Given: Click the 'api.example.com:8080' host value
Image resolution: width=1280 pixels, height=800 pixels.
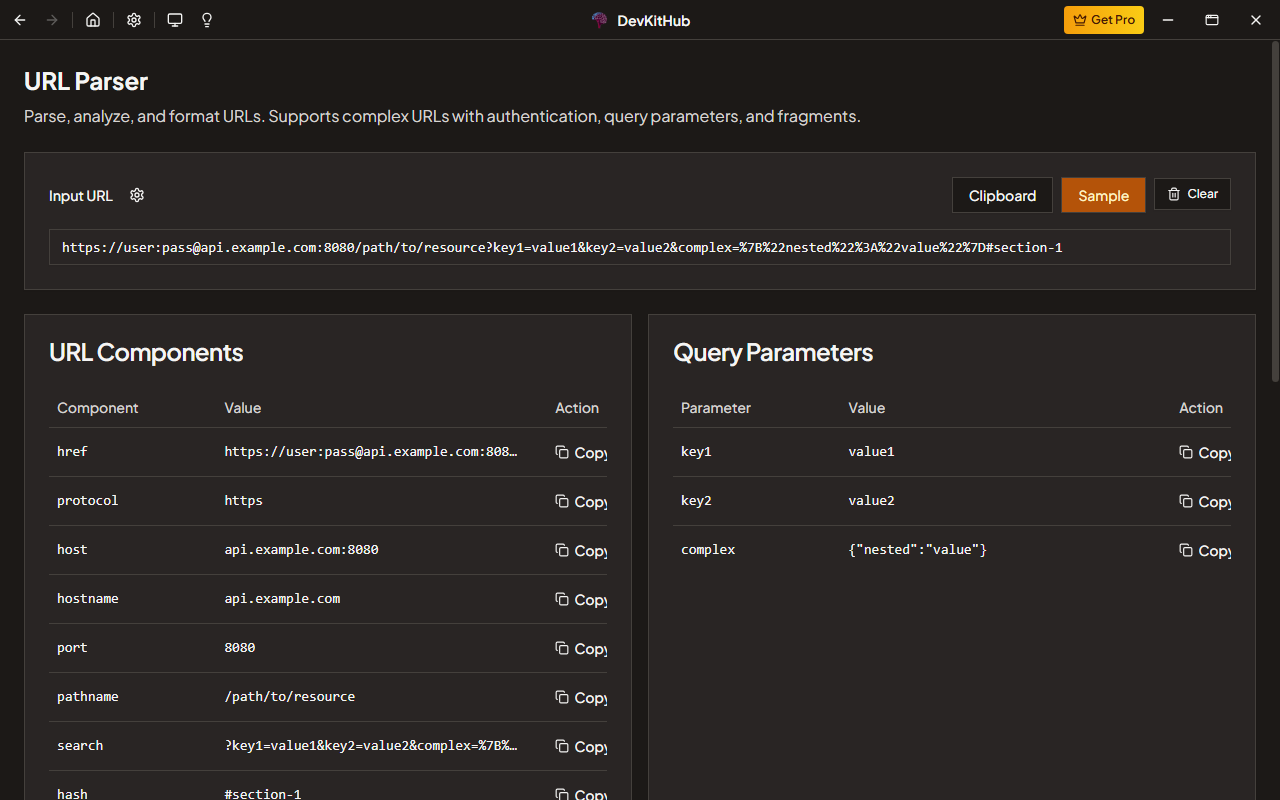Looking at the screenshot, I should pos(301,550).
